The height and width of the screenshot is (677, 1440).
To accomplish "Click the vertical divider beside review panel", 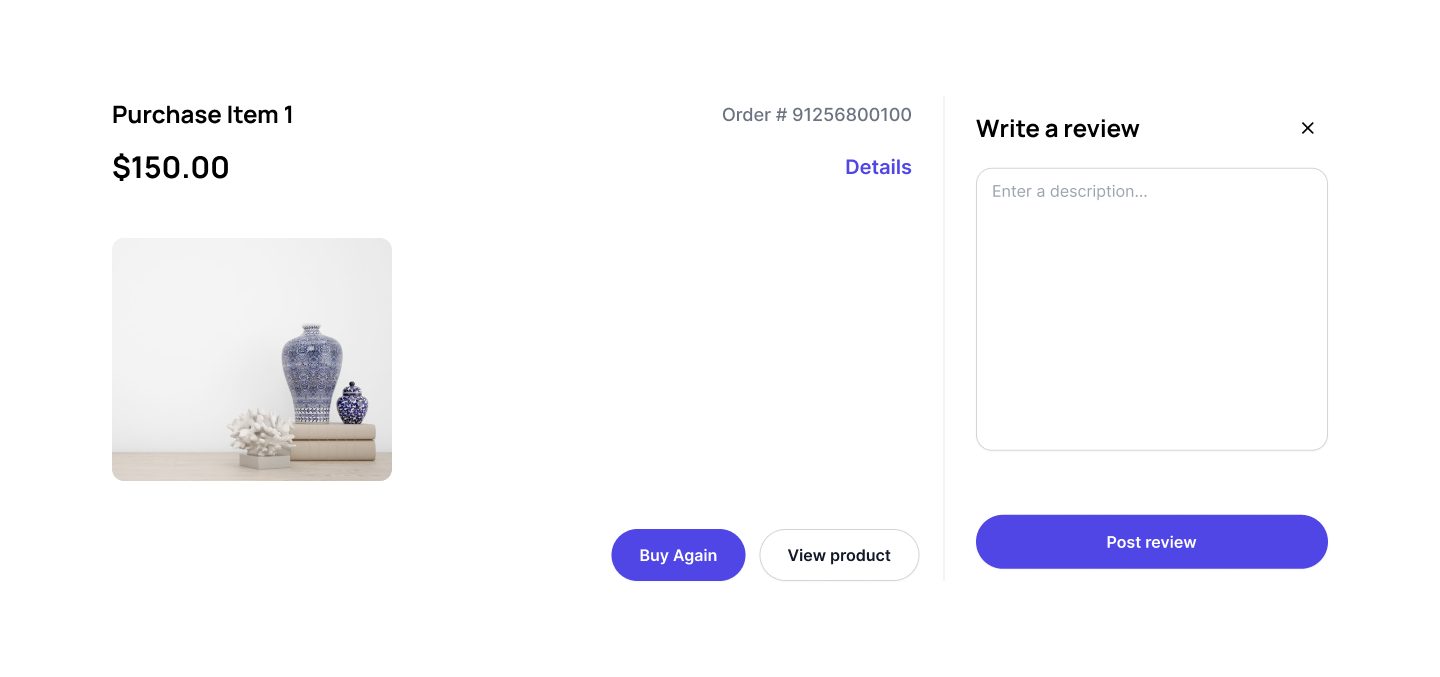I will pyautogui.click(x=944, y=338).
